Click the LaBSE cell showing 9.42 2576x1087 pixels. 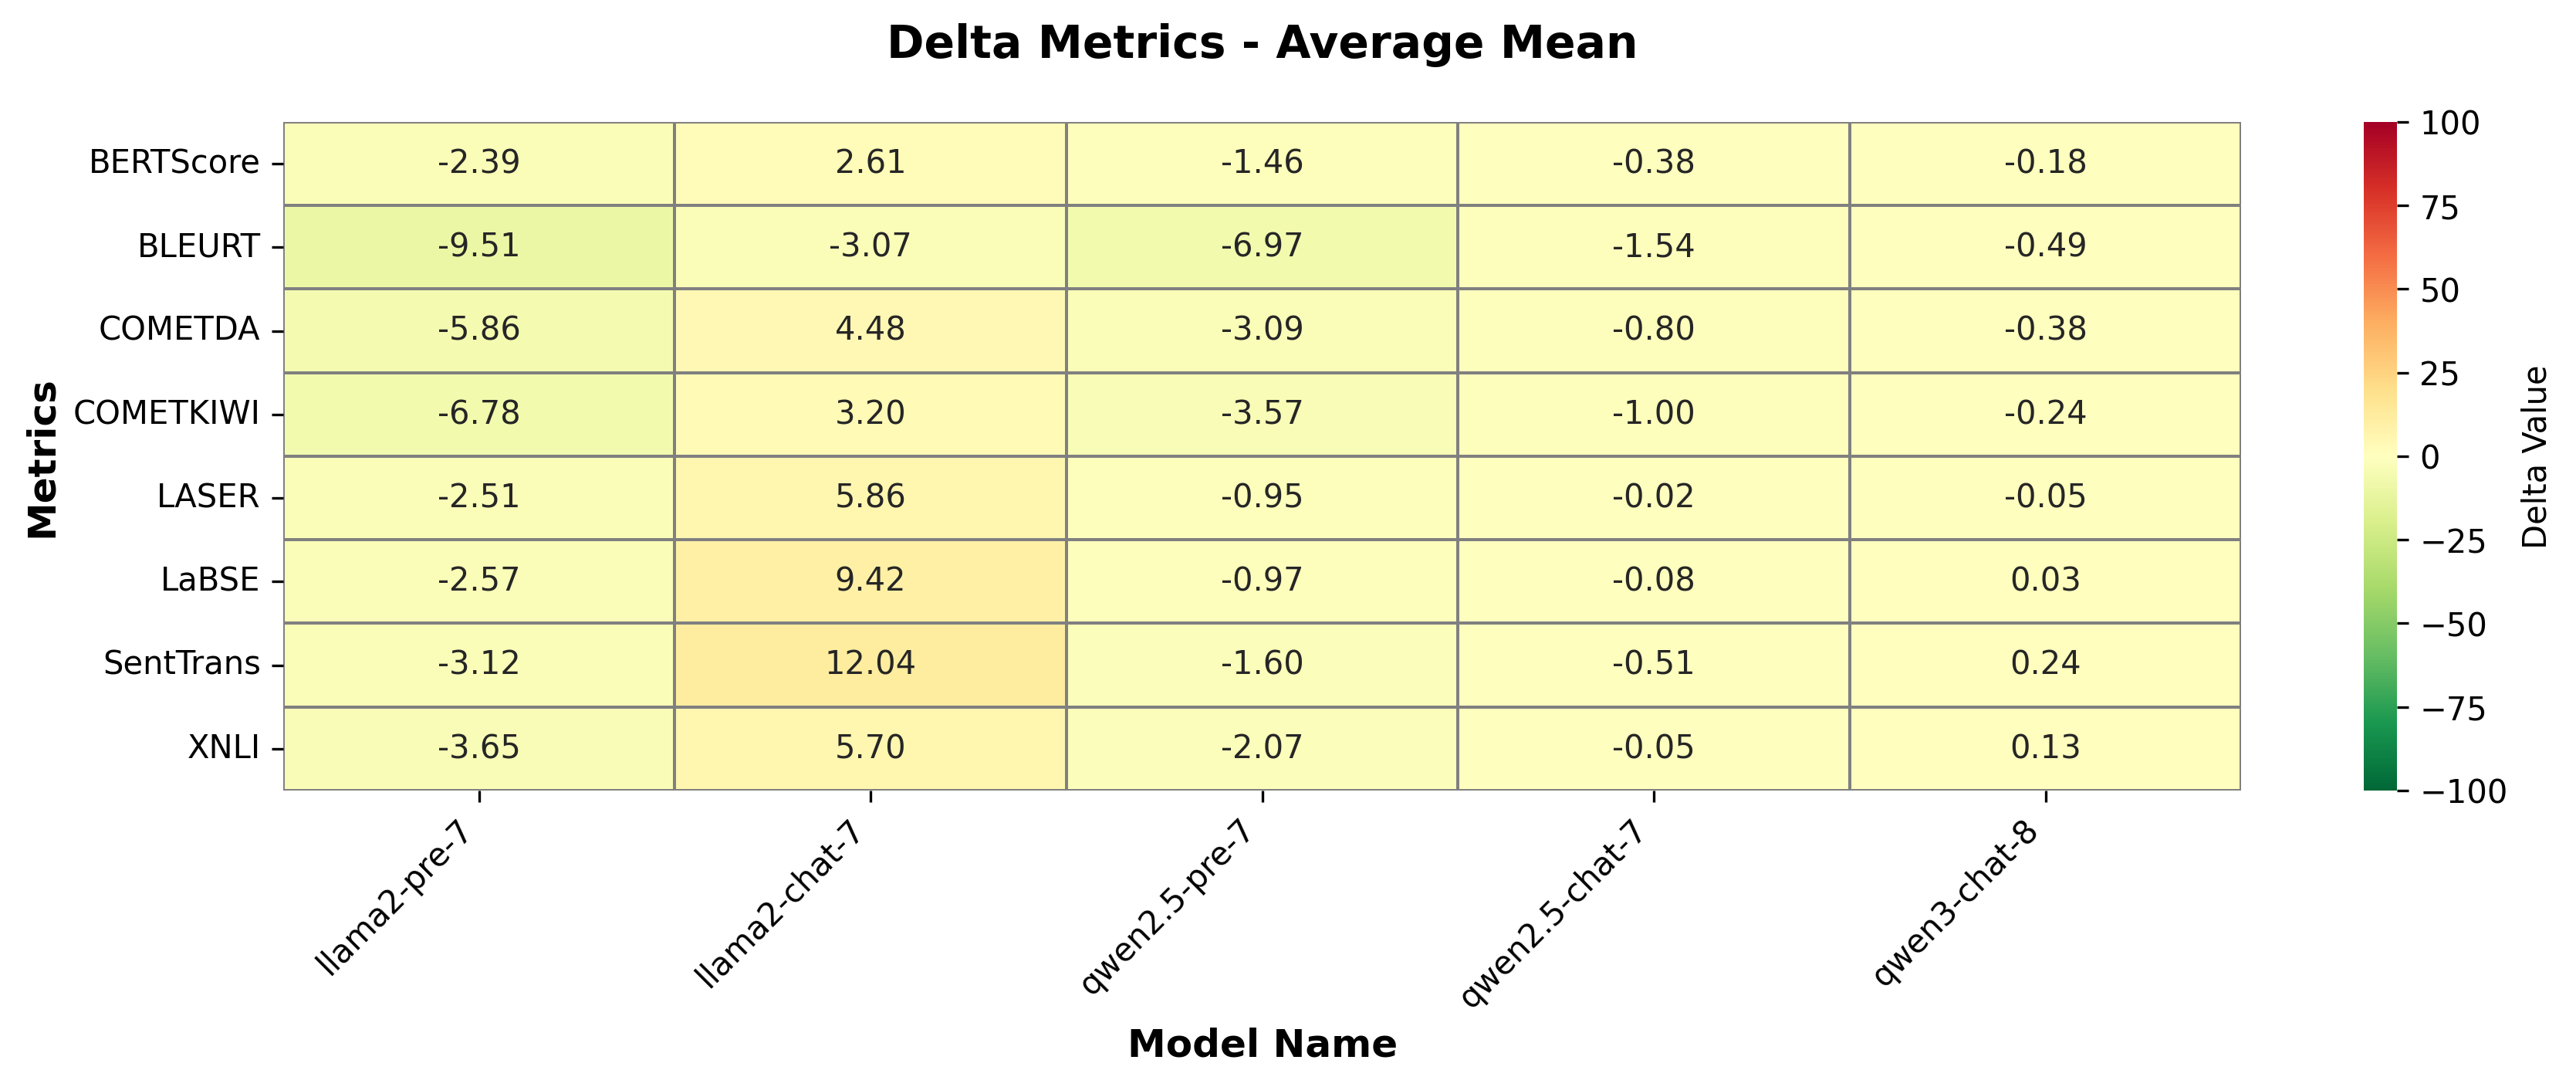pyautogui.click(x=870, y=580)
